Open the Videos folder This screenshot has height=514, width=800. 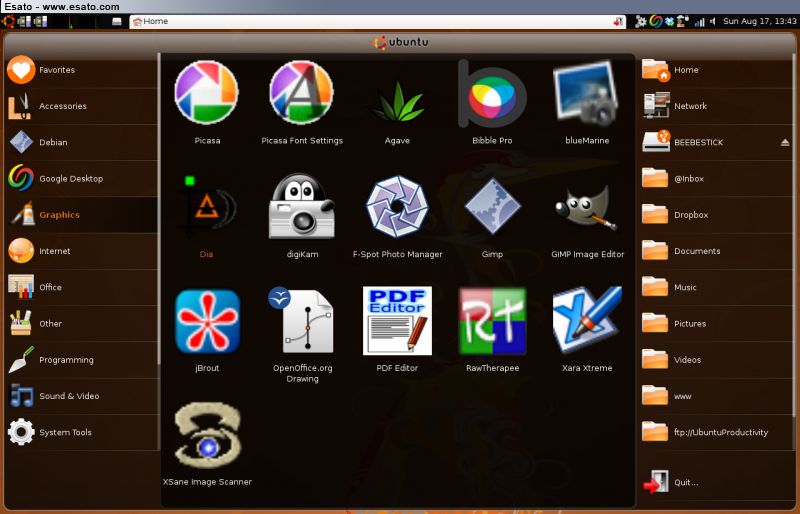[716, 360]
